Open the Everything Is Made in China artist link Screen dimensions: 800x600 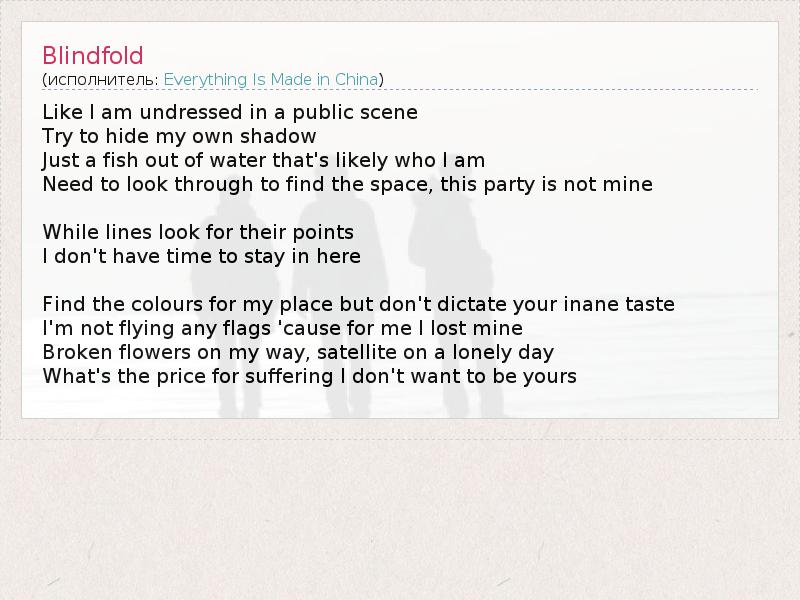tap(271, 79)
